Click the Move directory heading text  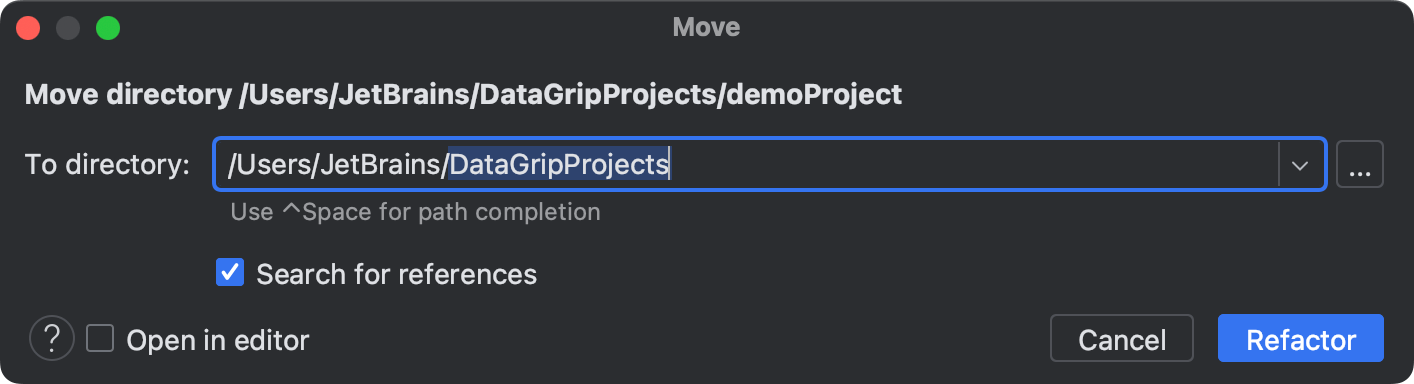[x=463, y=95]
